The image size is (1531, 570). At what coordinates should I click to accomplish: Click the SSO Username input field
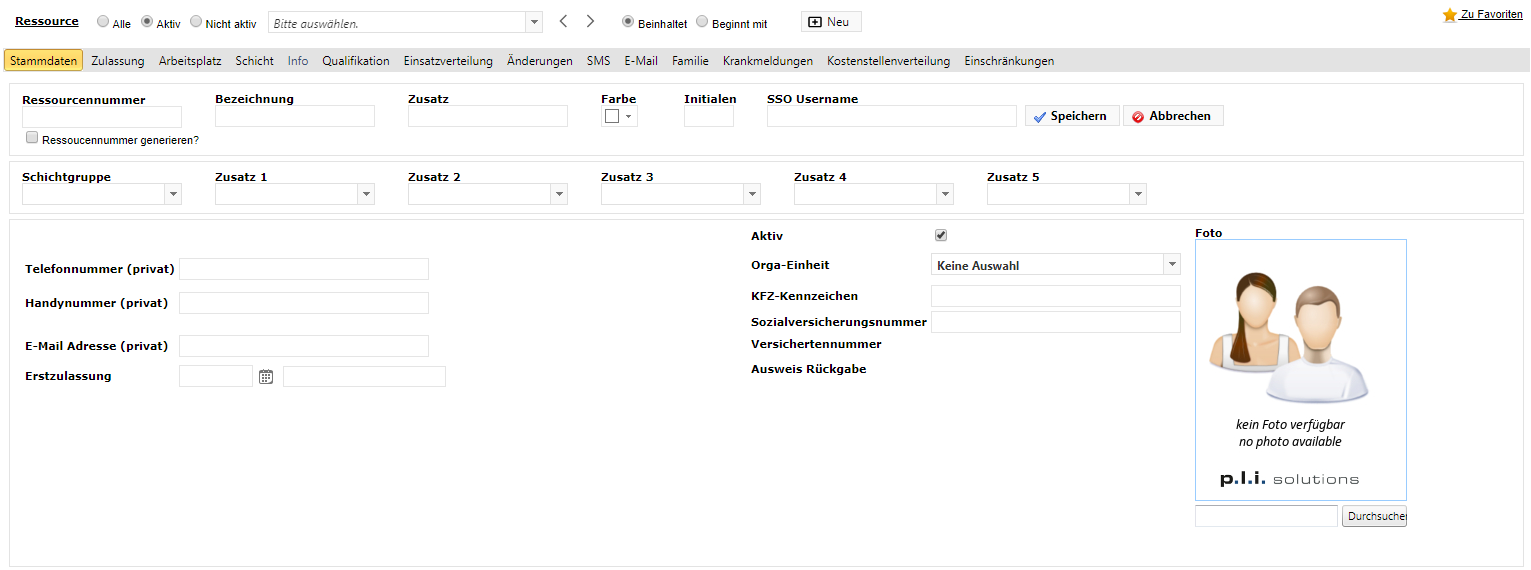pos(892,116)
